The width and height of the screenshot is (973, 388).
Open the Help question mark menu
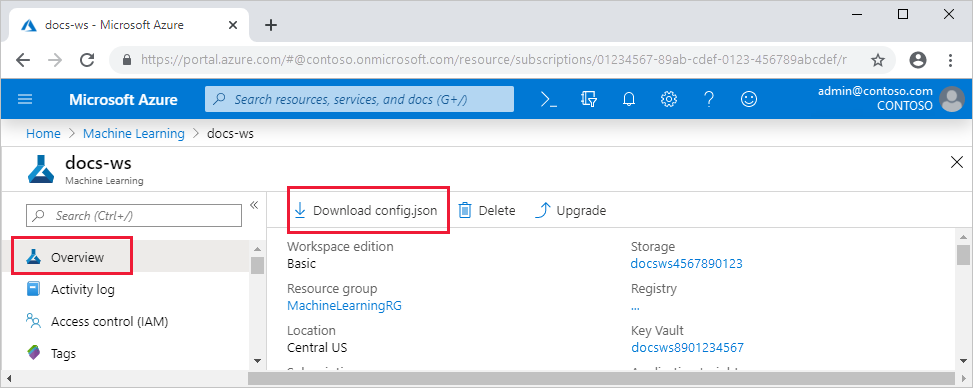709,99
